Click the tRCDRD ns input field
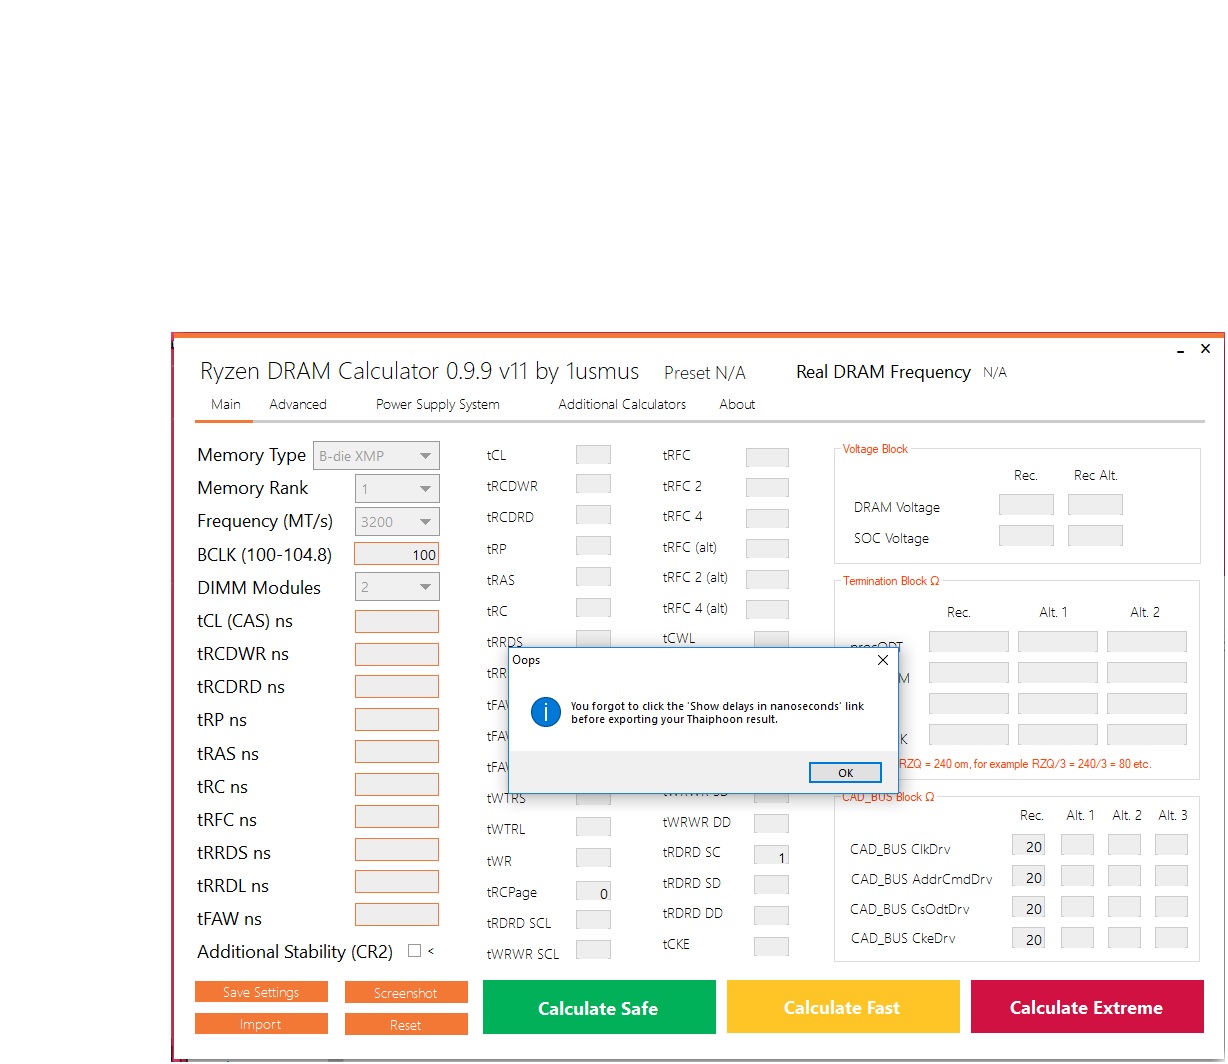 (x=397, y=686)
